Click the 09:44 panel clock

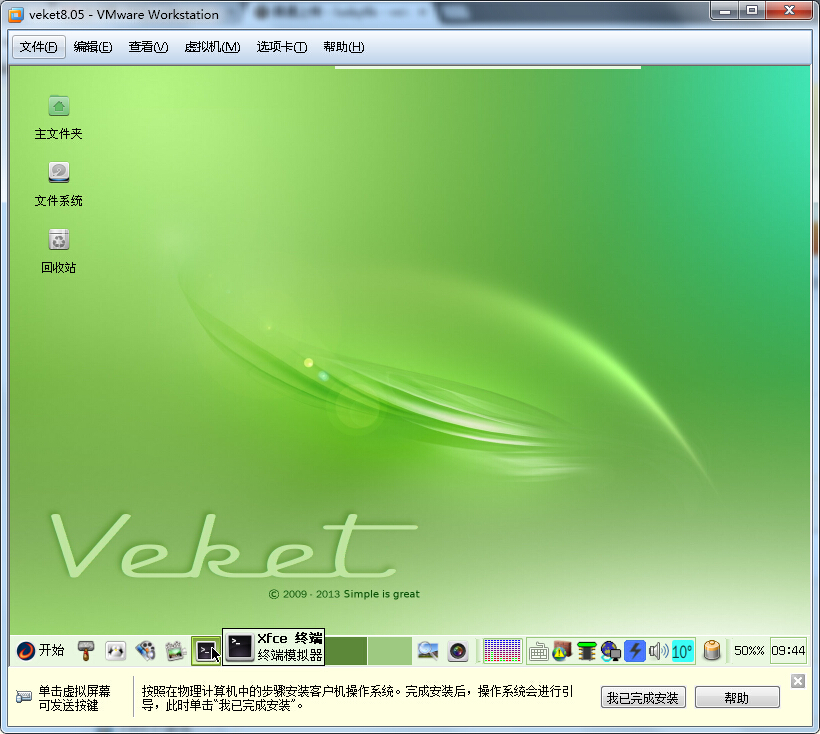tap(788, 651)
